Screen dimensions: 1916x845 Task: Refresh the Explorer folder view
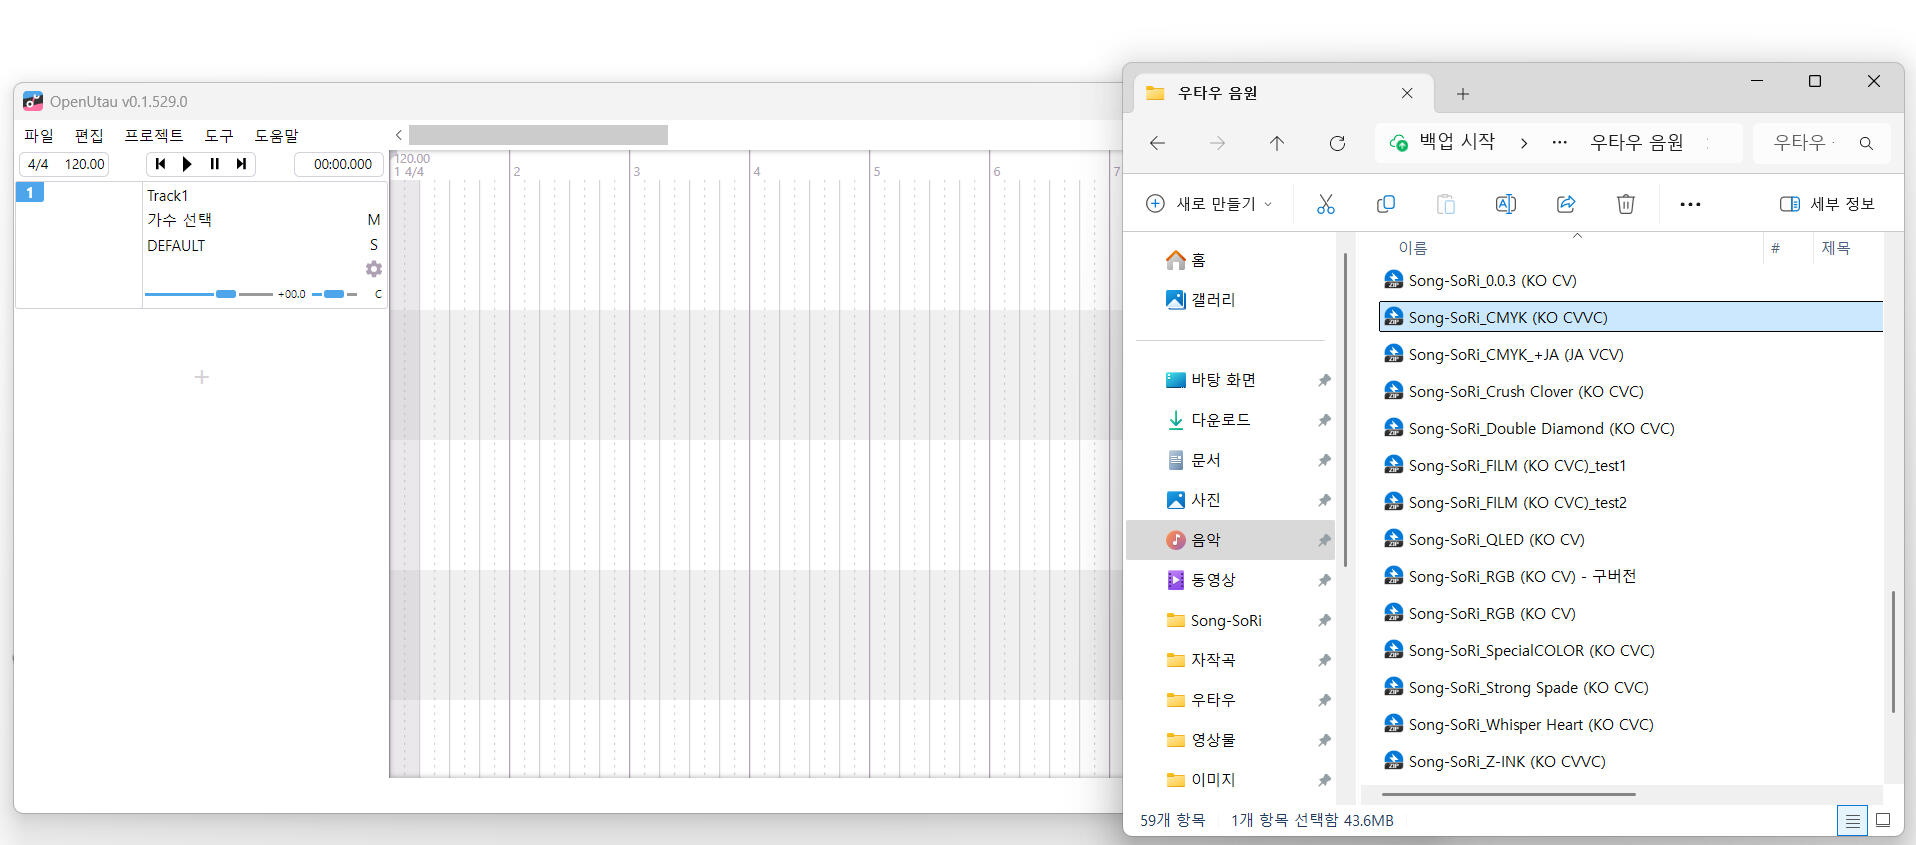coord(1337,144)
